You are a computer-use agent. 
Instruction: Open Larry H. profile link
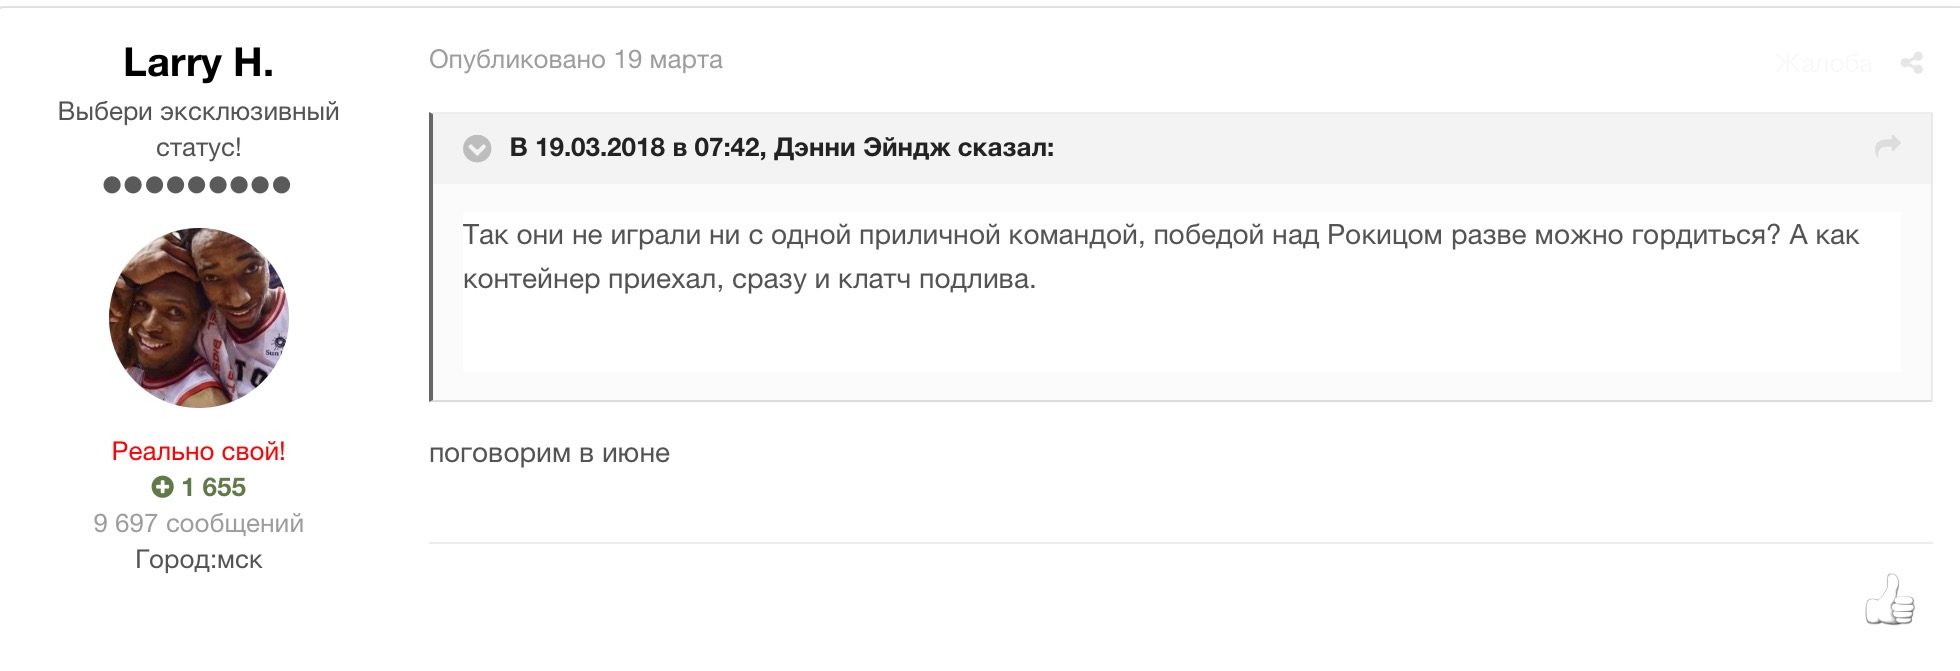198,62
